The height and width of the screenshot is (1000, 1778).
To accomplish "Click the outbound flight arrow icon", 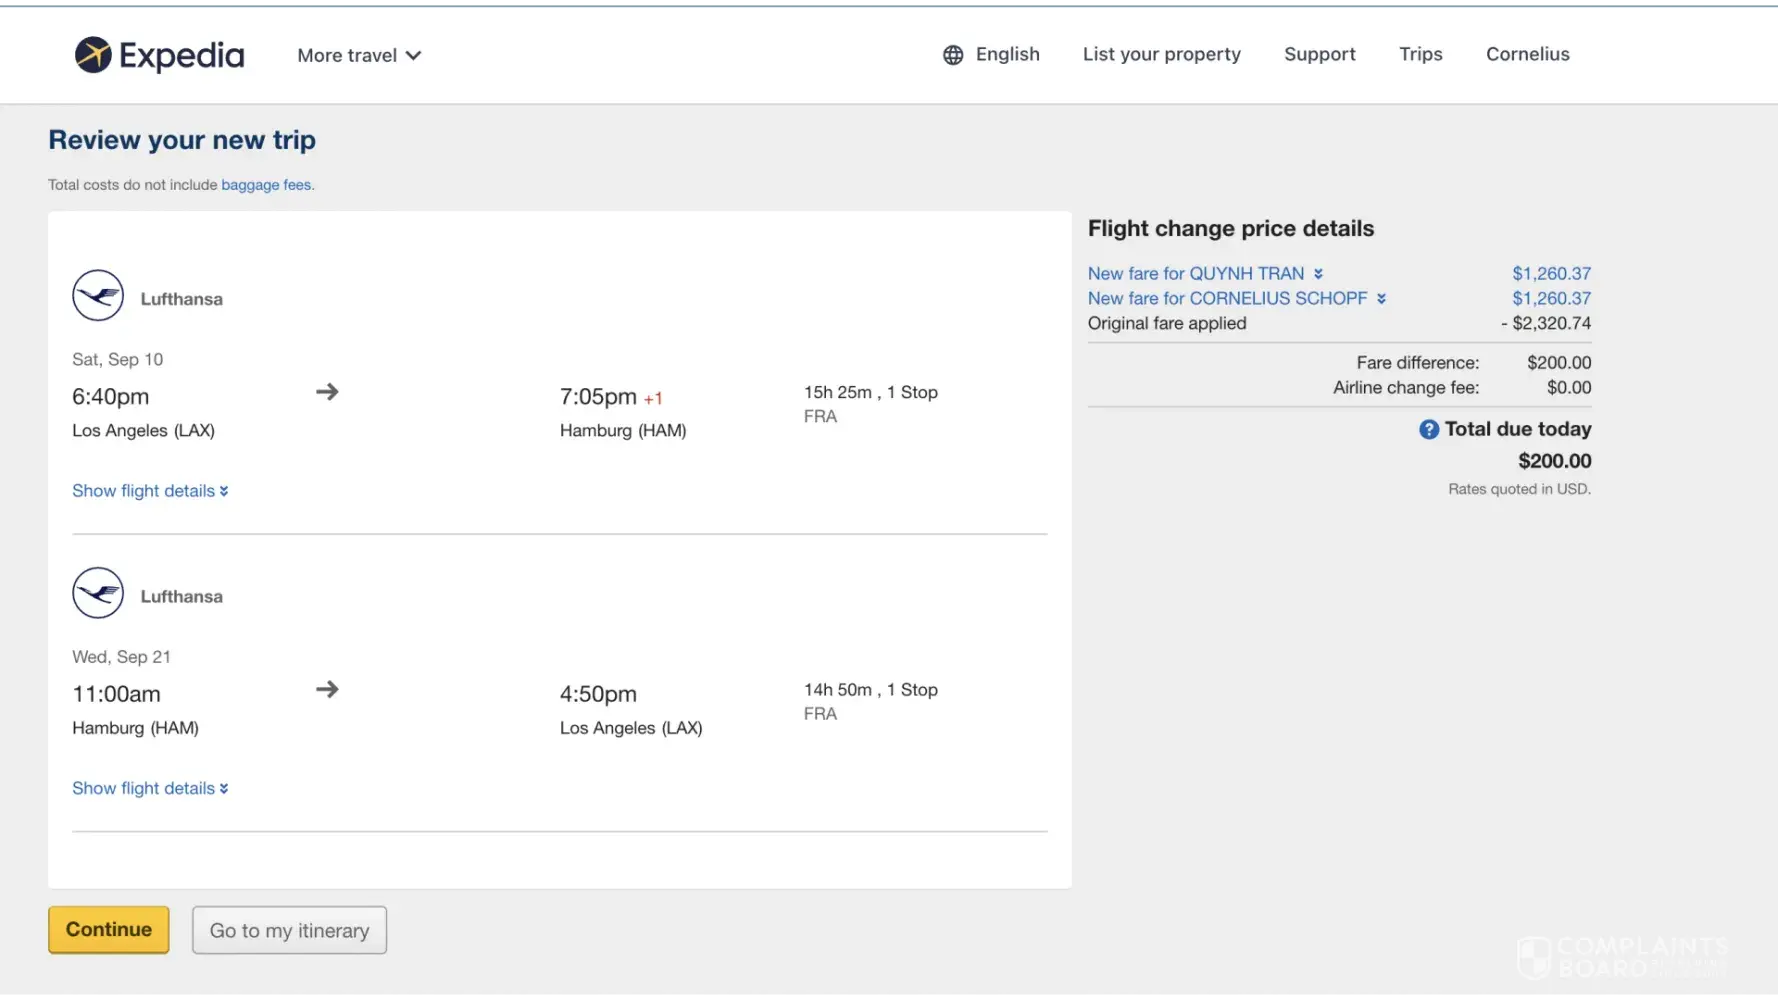I will click(327, 392).
